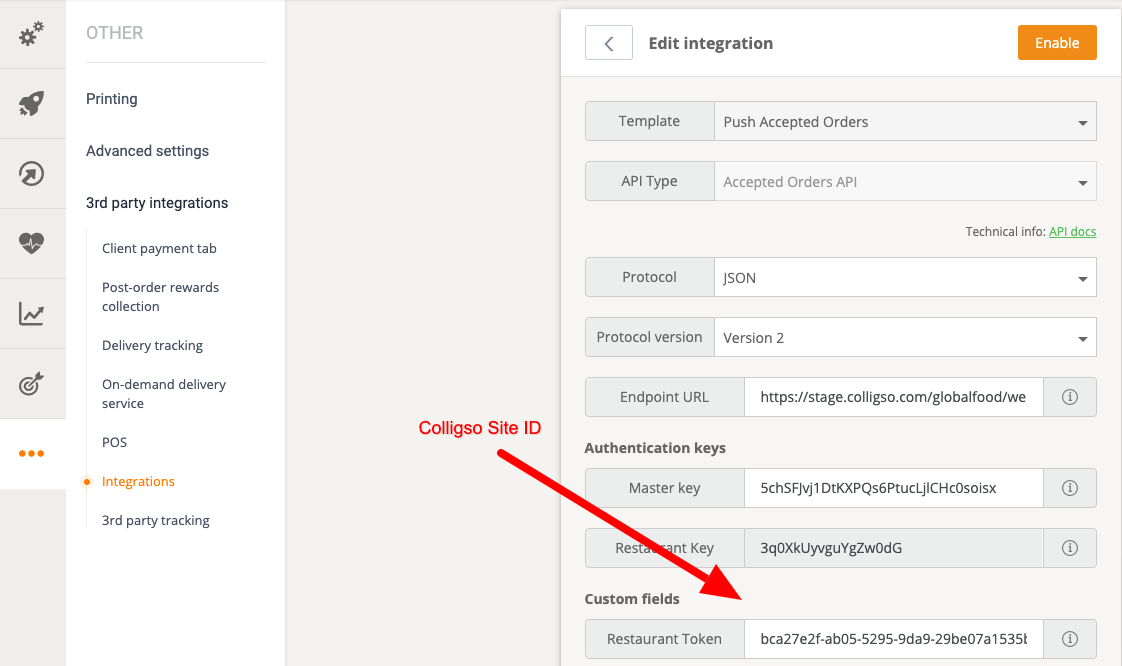Select Delivery tracking in submenu

(152, 345)
